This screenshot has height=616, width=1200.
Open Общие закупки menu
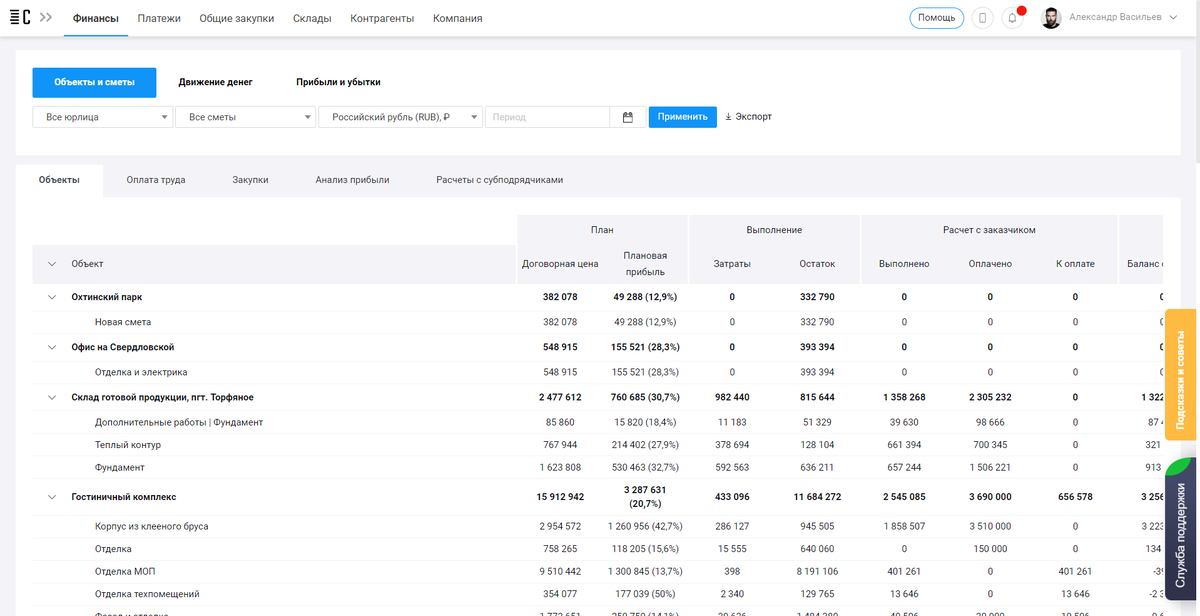pyautogui.click(x=237, y=18)
